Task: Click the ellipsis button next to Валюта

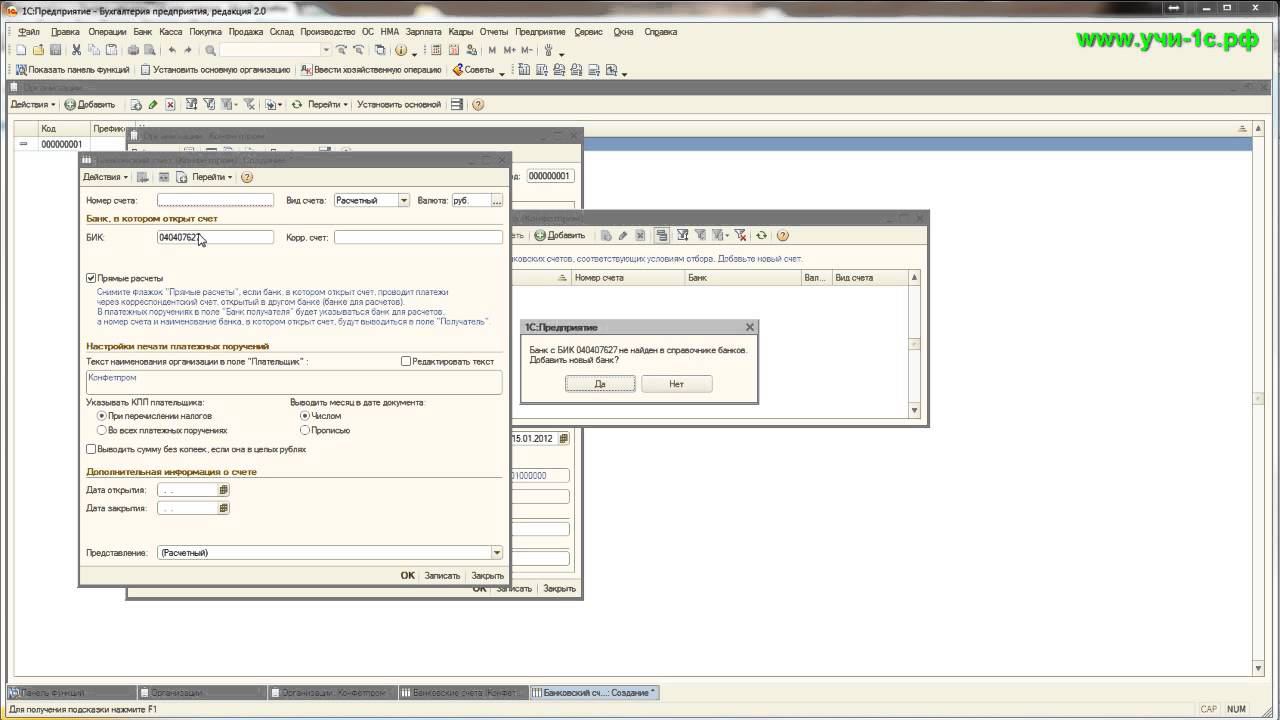Action: 497,200
